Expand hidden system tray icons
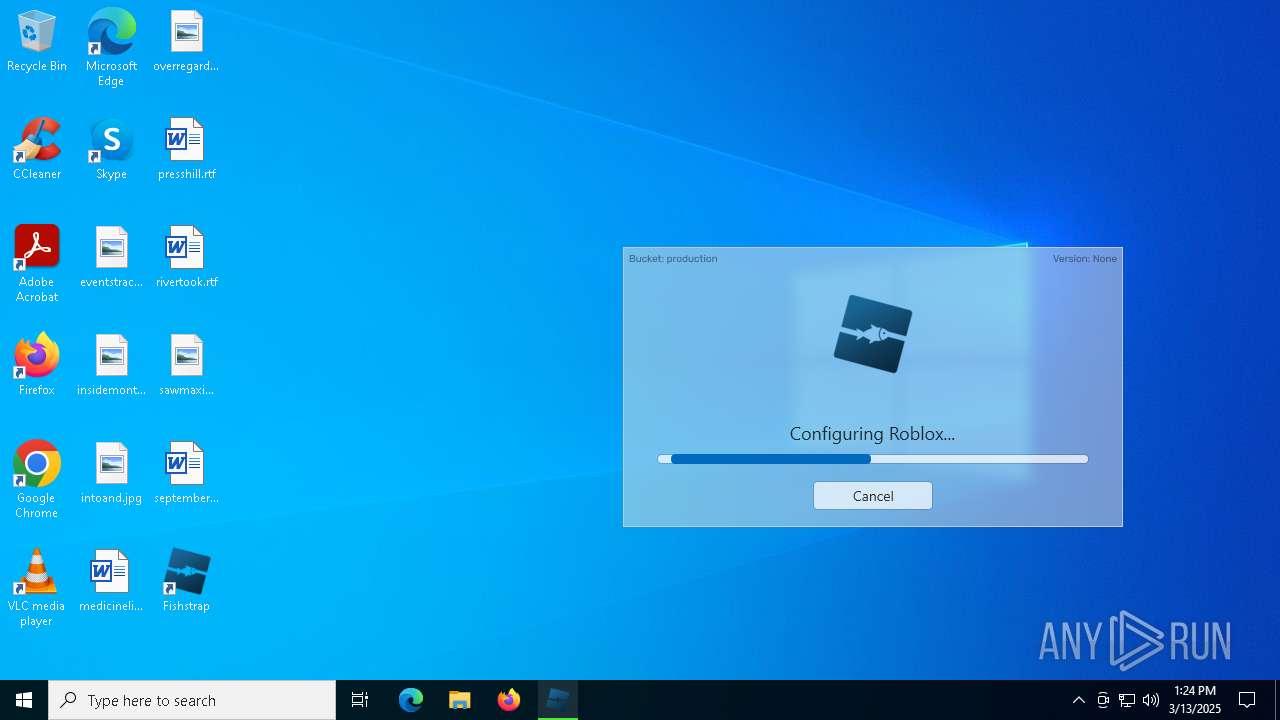 pyautogui.click(x=1078, y=700)
